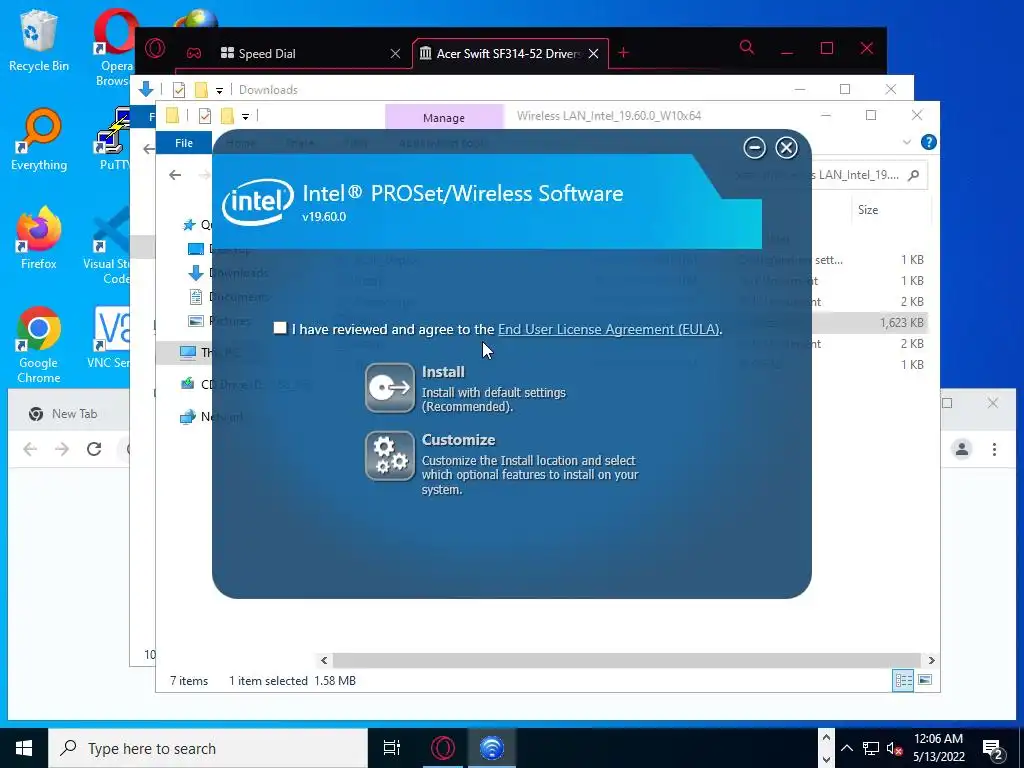The height and width of the screenshot is (768, 1024).
Task: Open the Recycle Bin desktop icon
Action: pyautogui.click(x=39, y=40)
